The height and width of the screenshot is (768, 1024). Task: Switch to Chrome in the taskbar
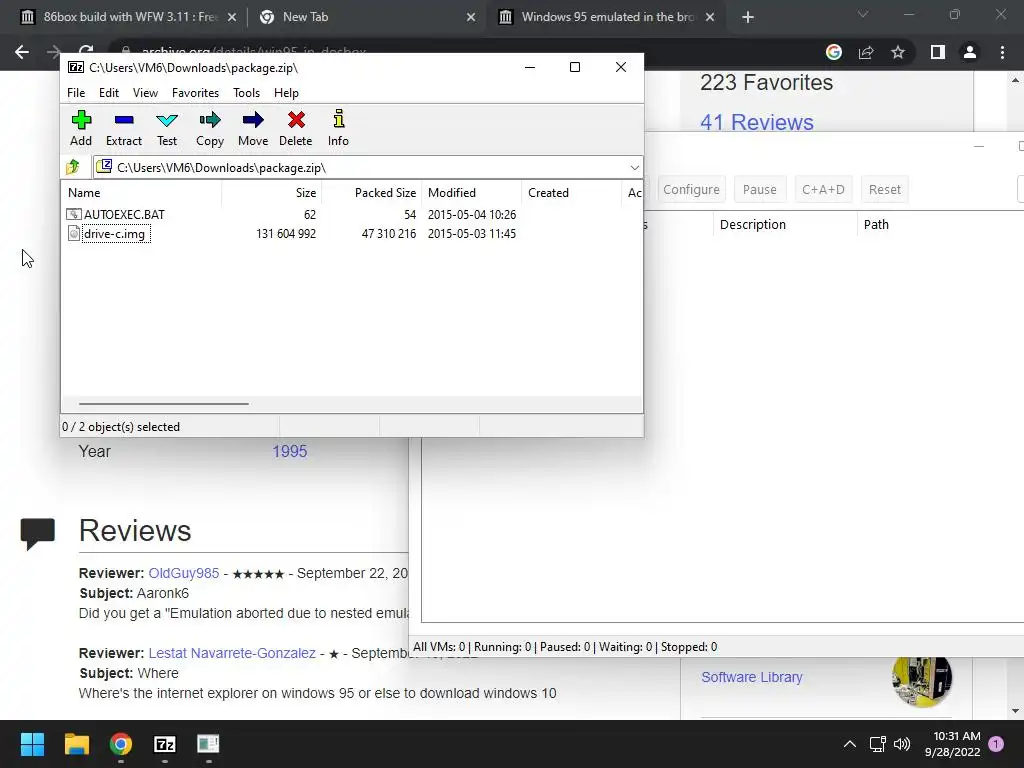121,744
